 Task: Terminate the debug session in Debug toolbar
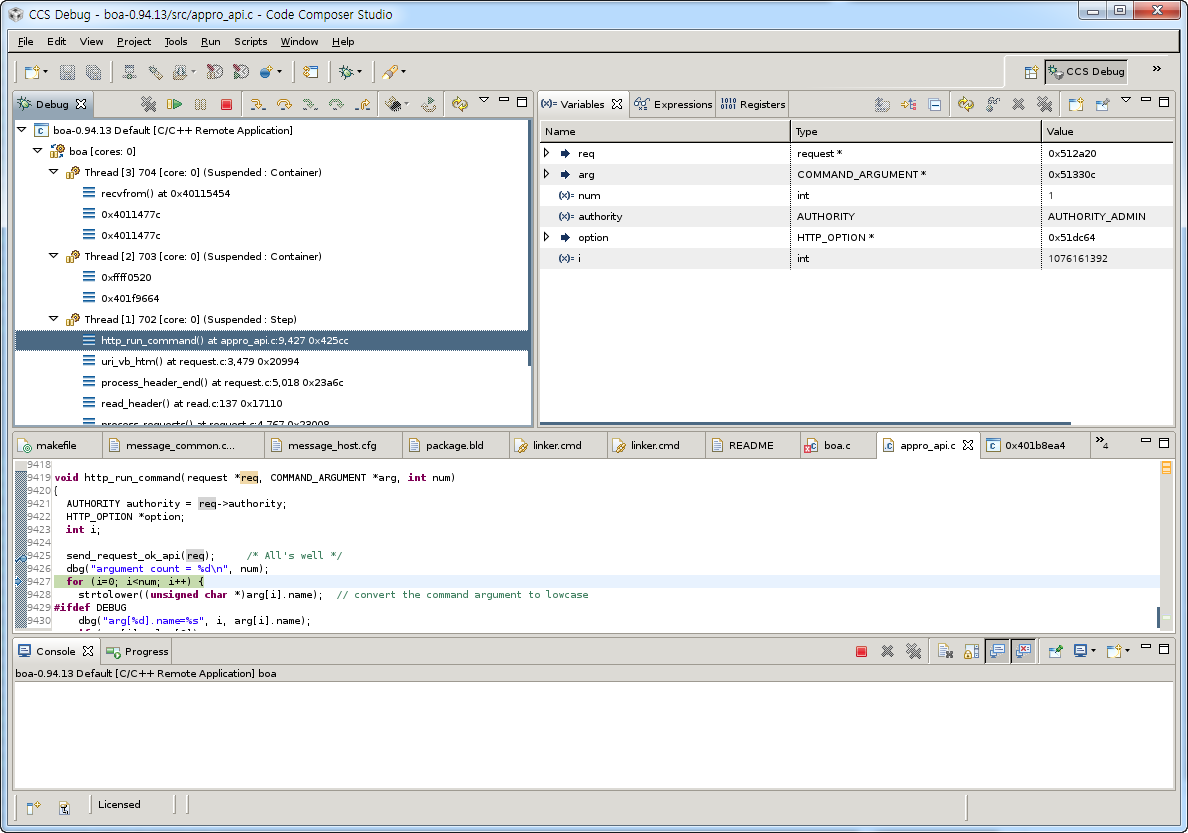click(226, 104)
